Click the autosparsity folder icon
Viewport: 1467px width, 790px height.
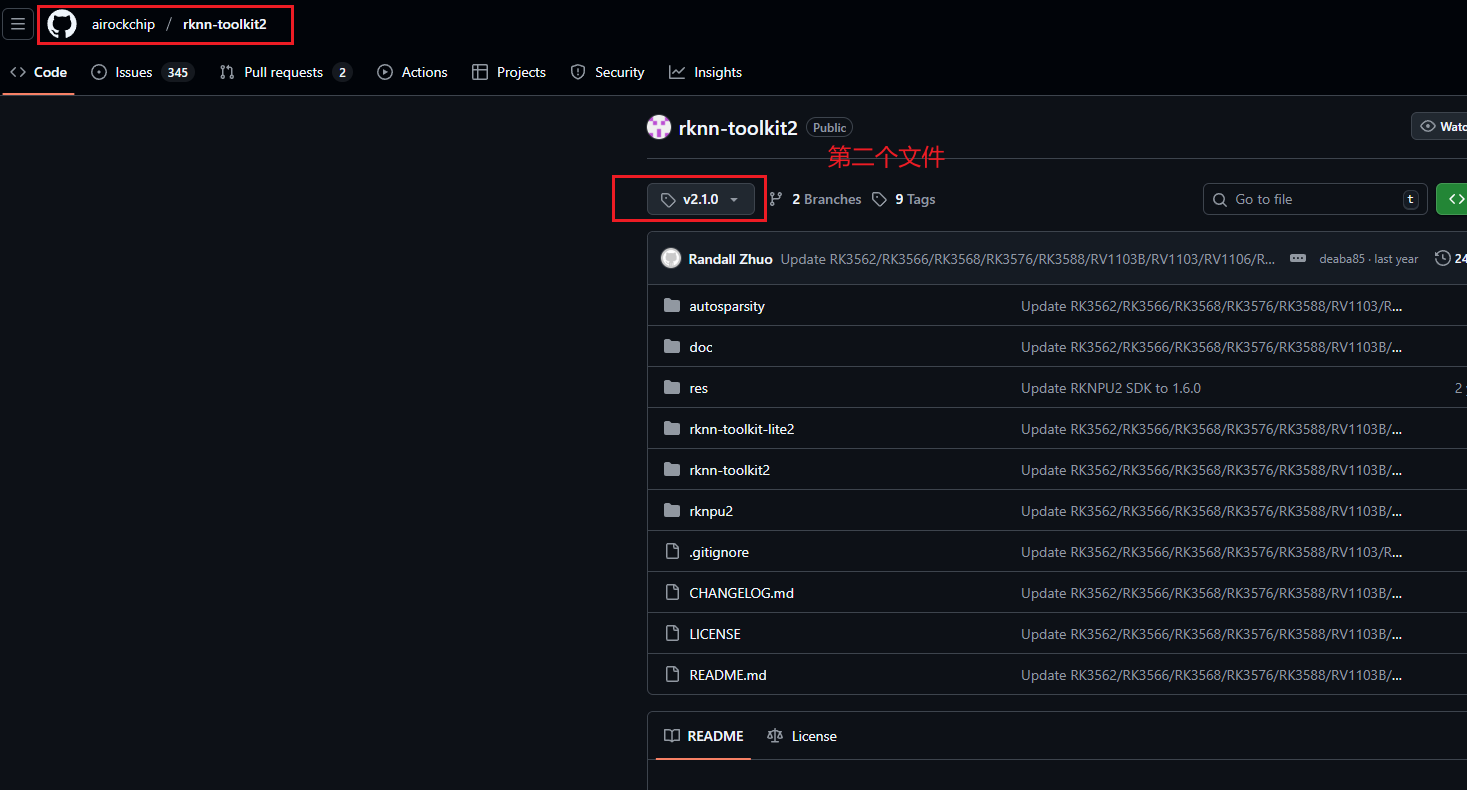coord(672,305)
